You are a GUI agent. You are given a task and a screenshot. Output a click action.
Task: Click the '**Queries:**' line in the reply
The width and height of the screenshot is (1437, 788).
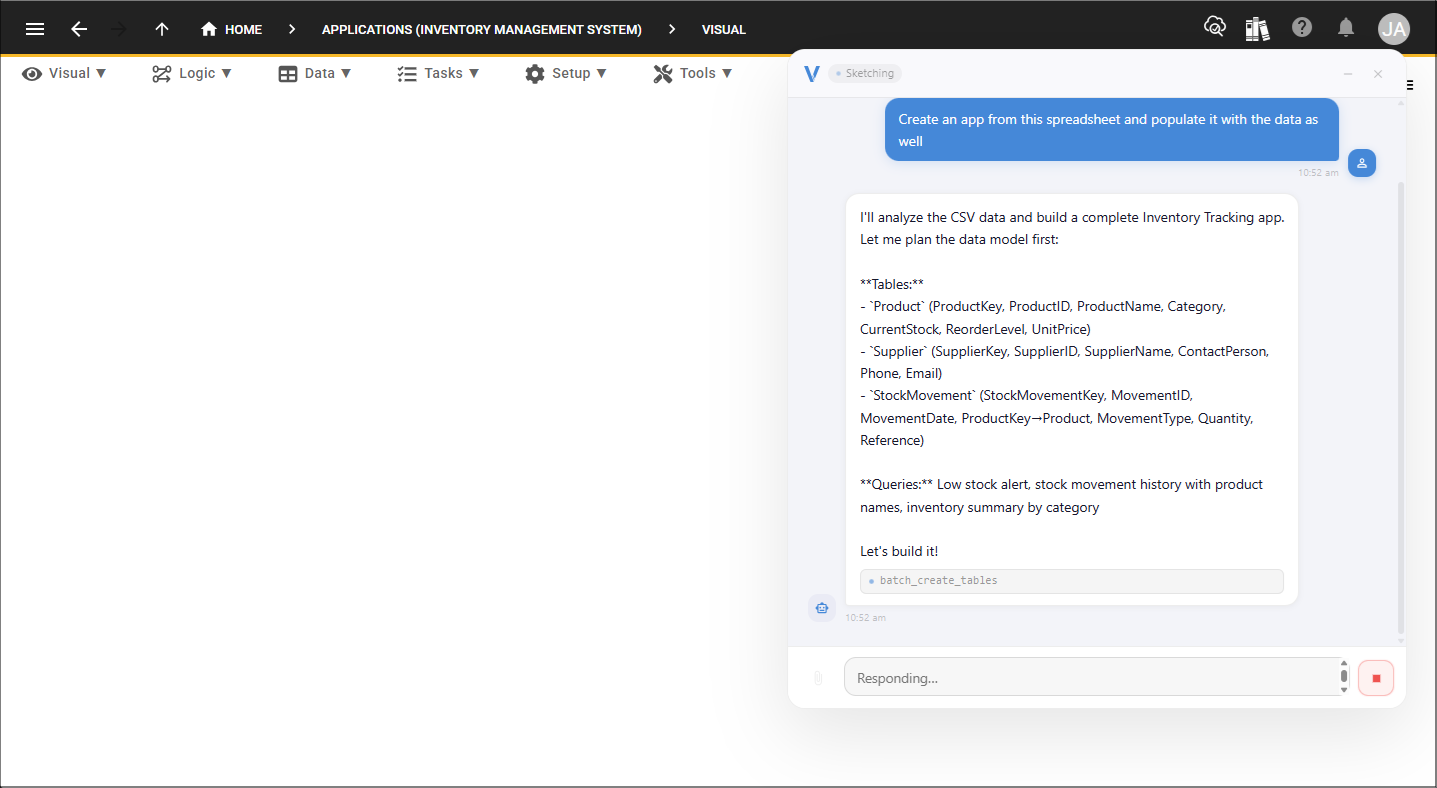tap(1061, 496)
